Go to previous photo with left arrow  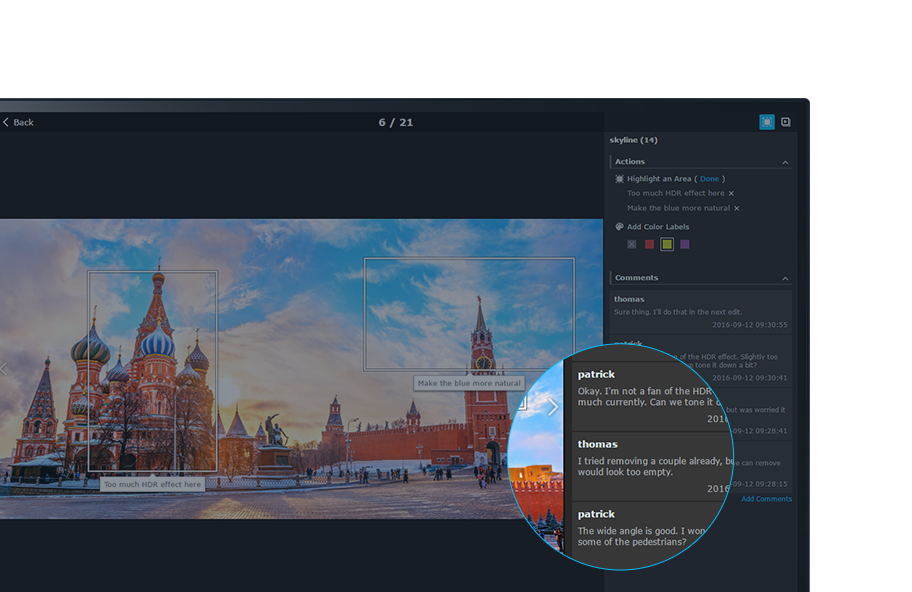(4, 369)
